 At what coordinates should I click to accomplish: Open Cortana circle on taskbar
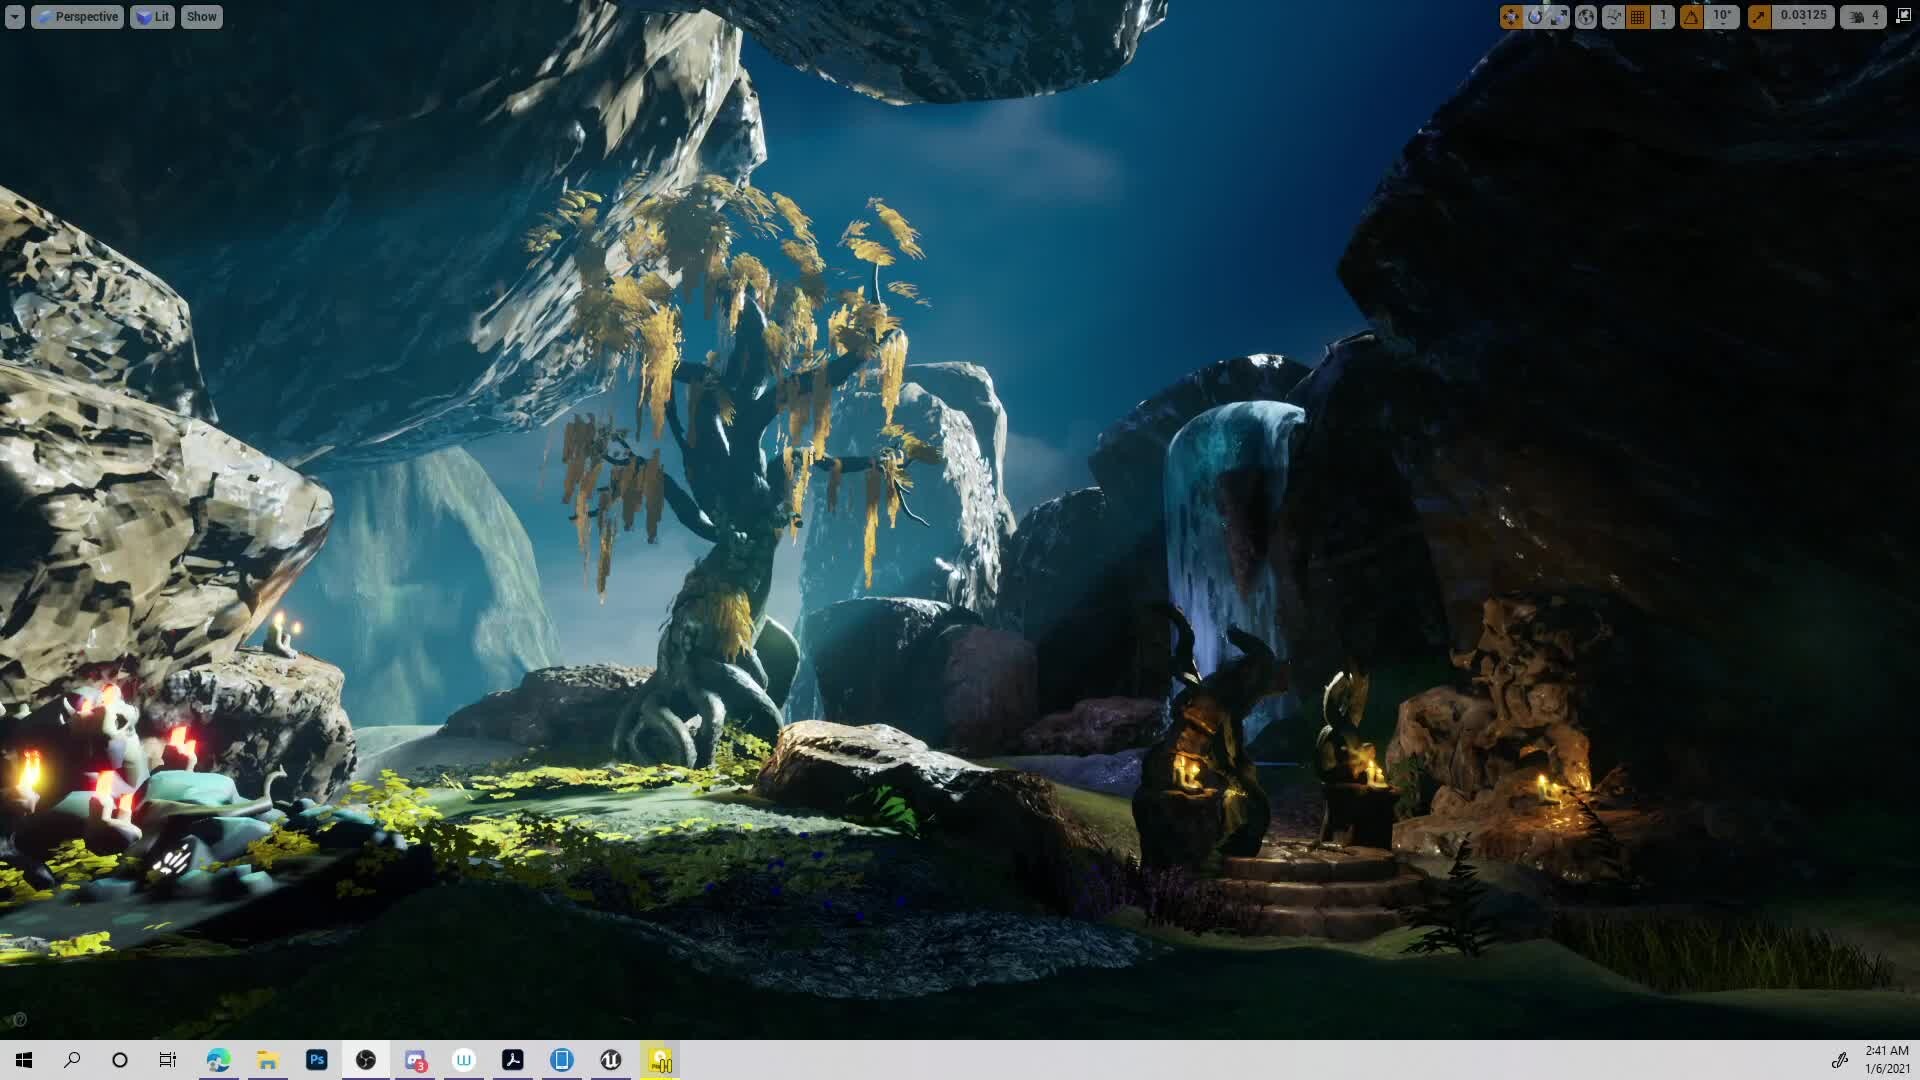(x=120, y=1060)
